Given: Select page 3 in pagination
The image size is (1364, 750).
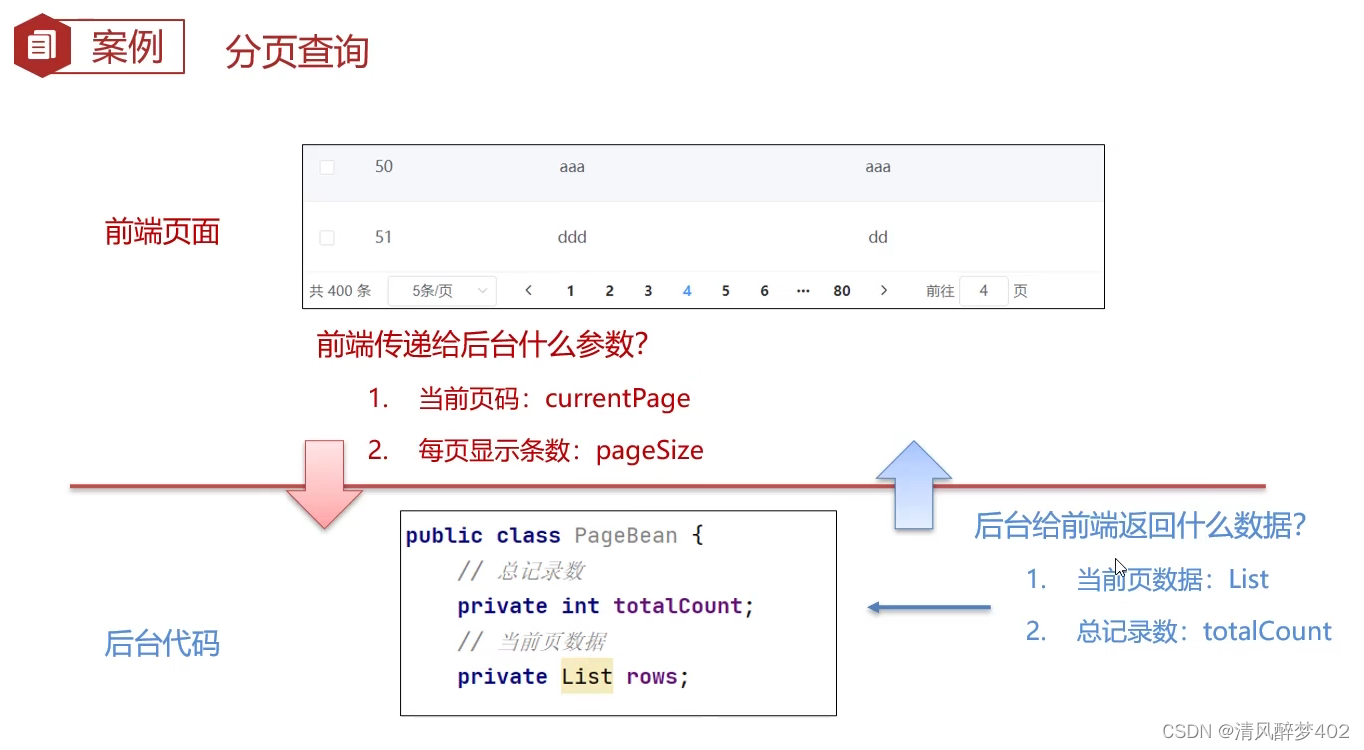Looking at the screenshot, I should pyautogui.click(x=648, y=291).
